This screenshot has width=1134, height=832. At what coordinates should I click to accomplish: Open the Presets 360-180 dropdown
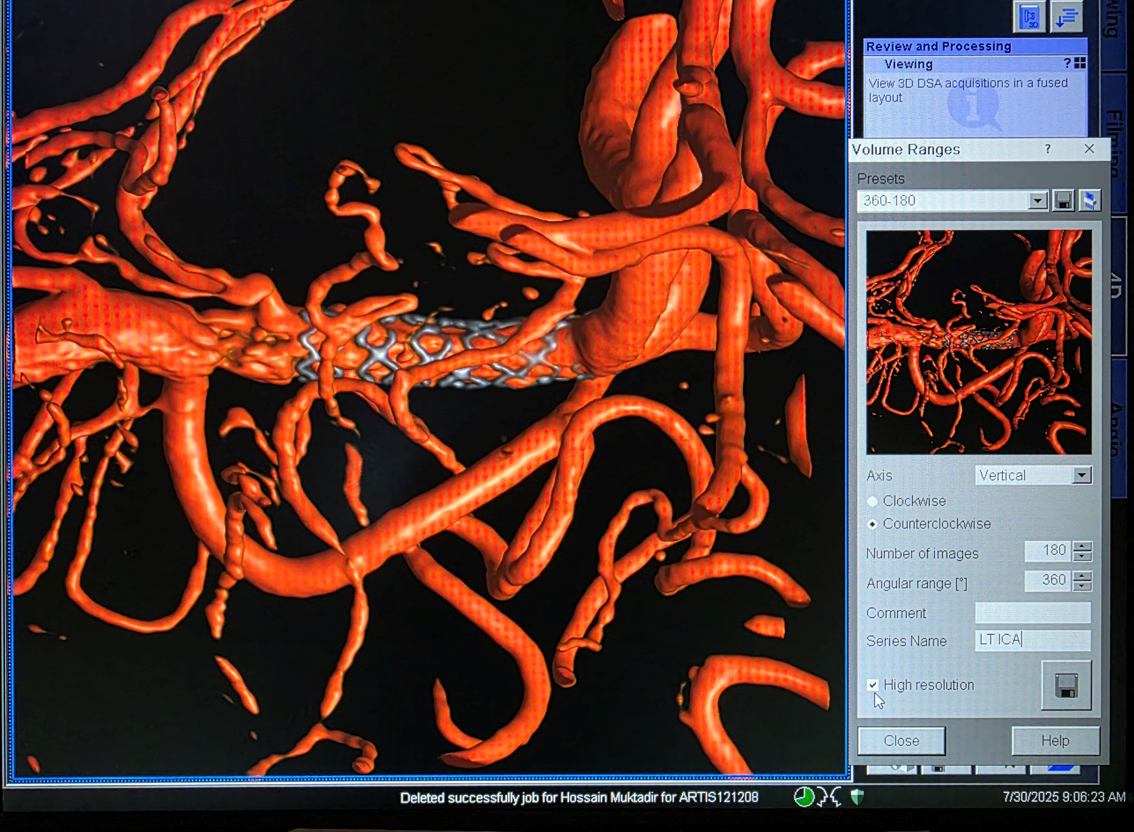tap(1037, 201)
